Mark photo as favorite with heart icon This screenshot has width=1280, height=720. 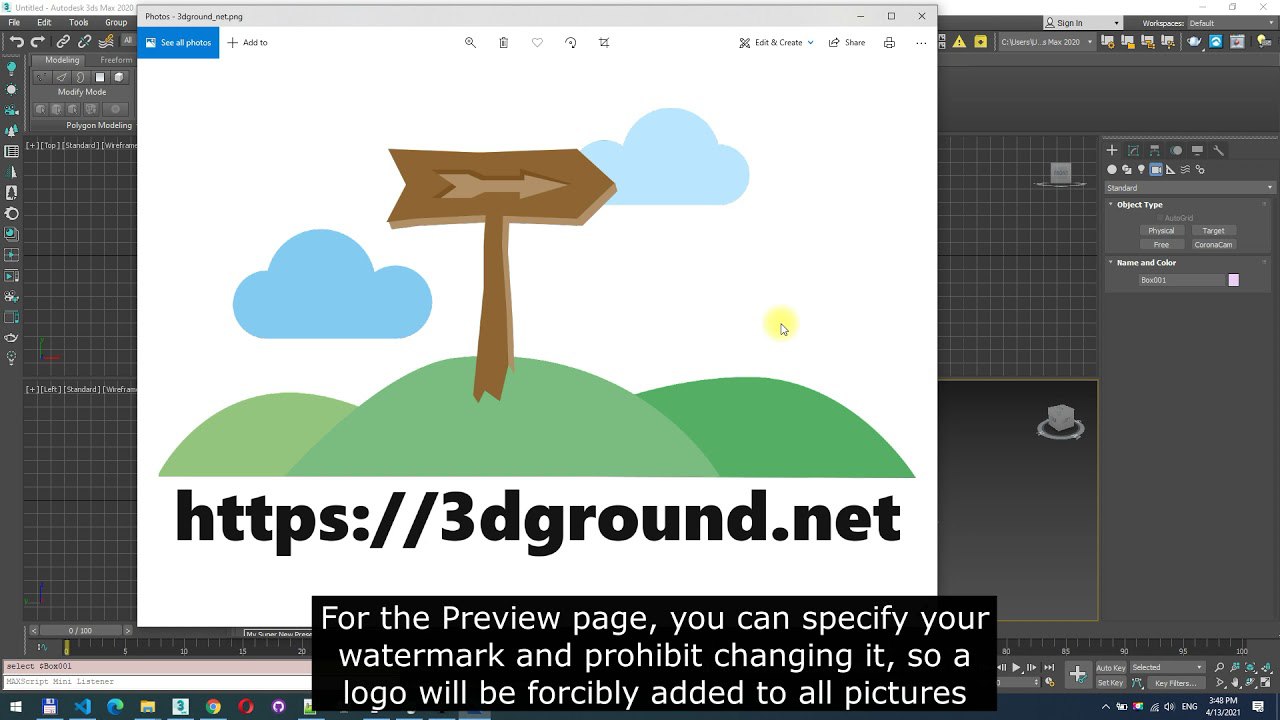537,43
